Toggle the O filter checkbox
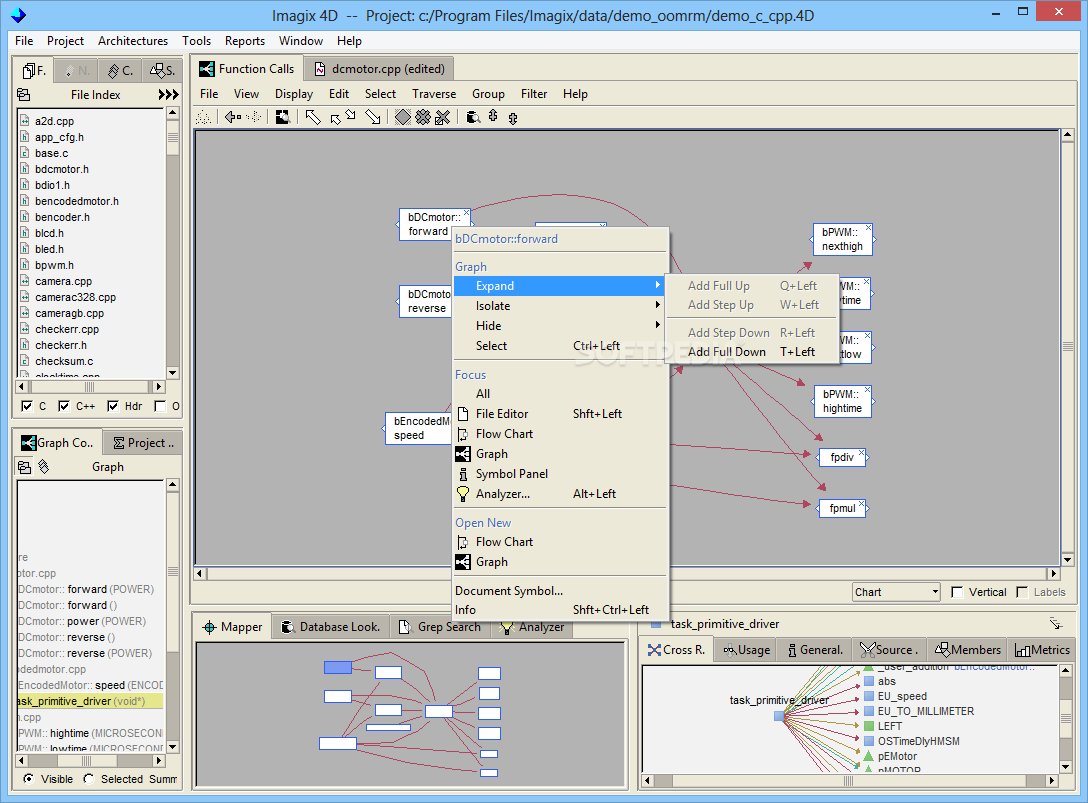 [160, 406]
